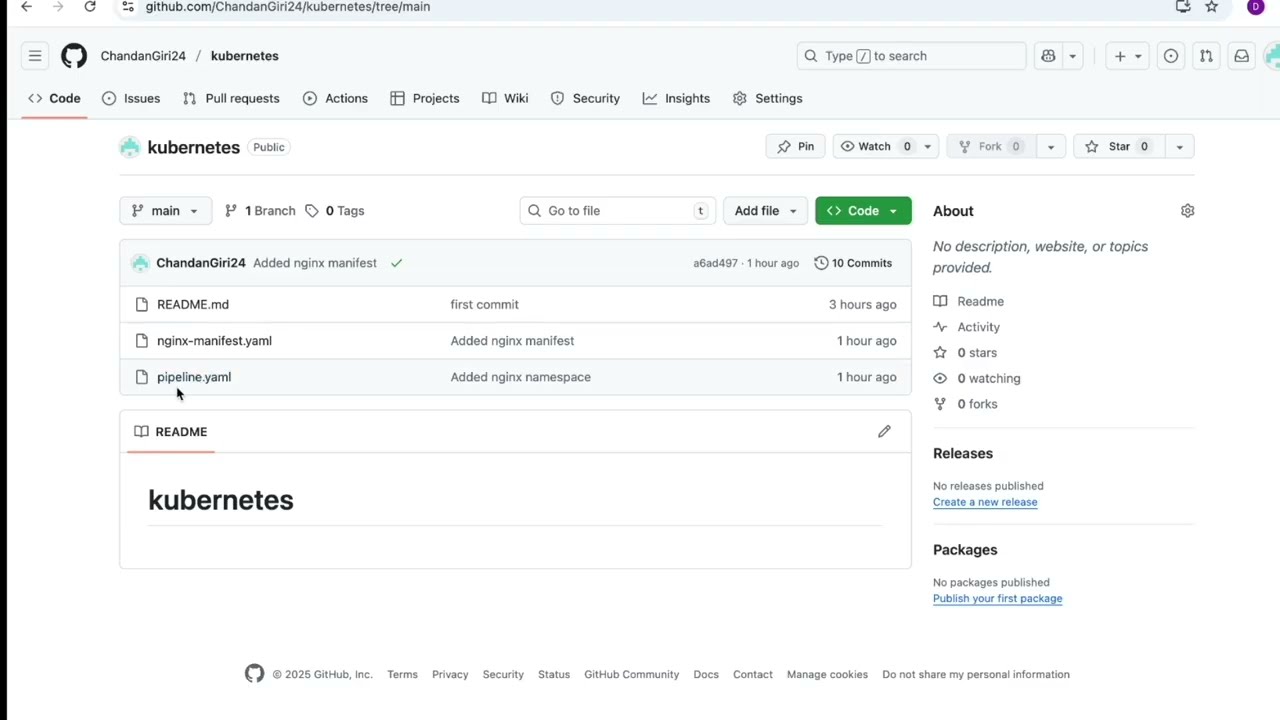The image size is (1280, 720).
Task: Bookmark page with browser star icon
Action: [1212, 7]
